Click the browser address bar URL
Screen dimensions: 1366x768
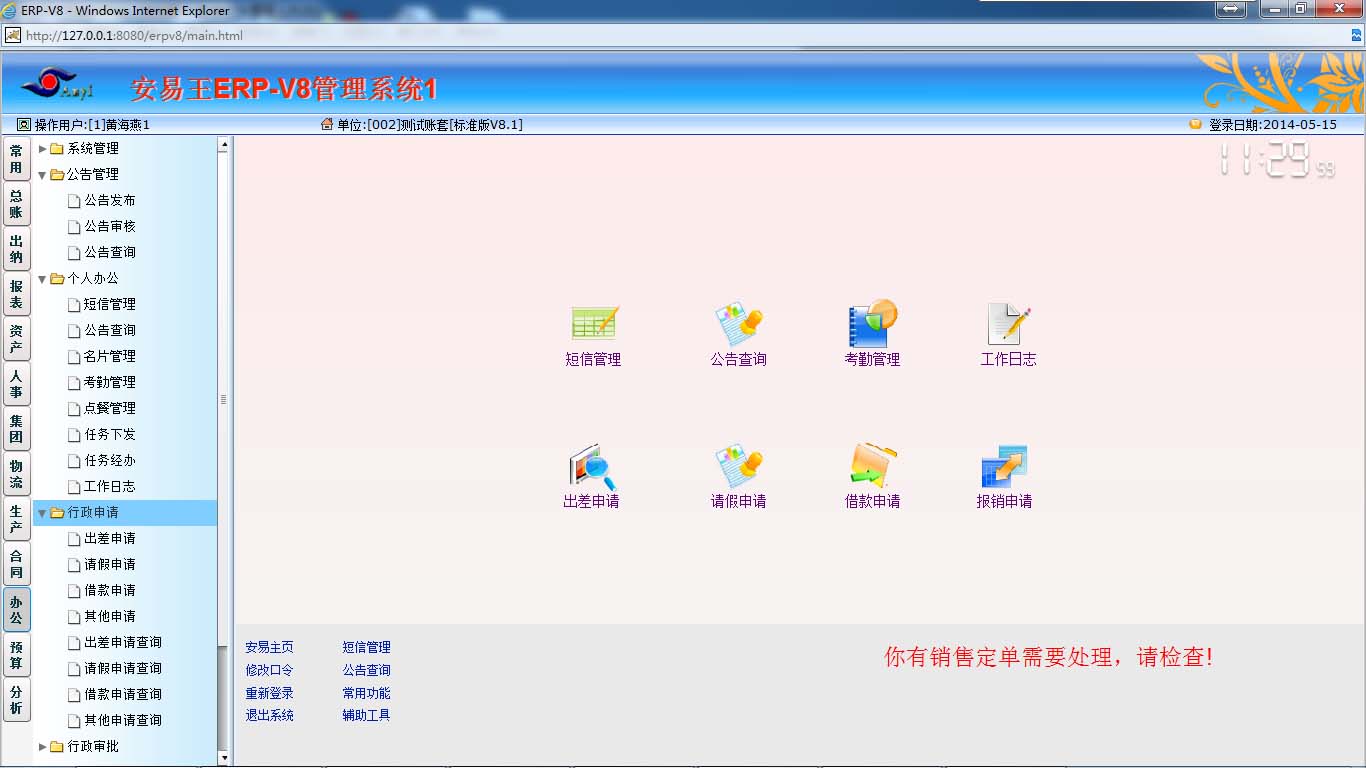(x=134, y=35)
